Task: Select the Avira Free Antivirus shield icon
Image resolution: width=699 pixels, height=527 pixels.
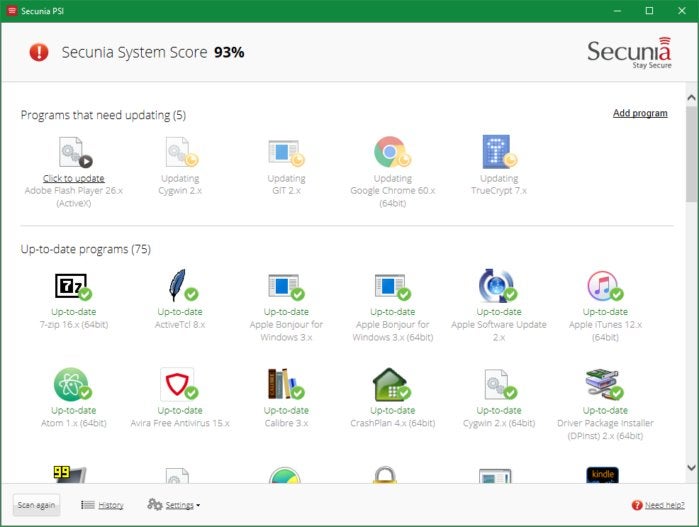Action: click(x=179, y=384)
